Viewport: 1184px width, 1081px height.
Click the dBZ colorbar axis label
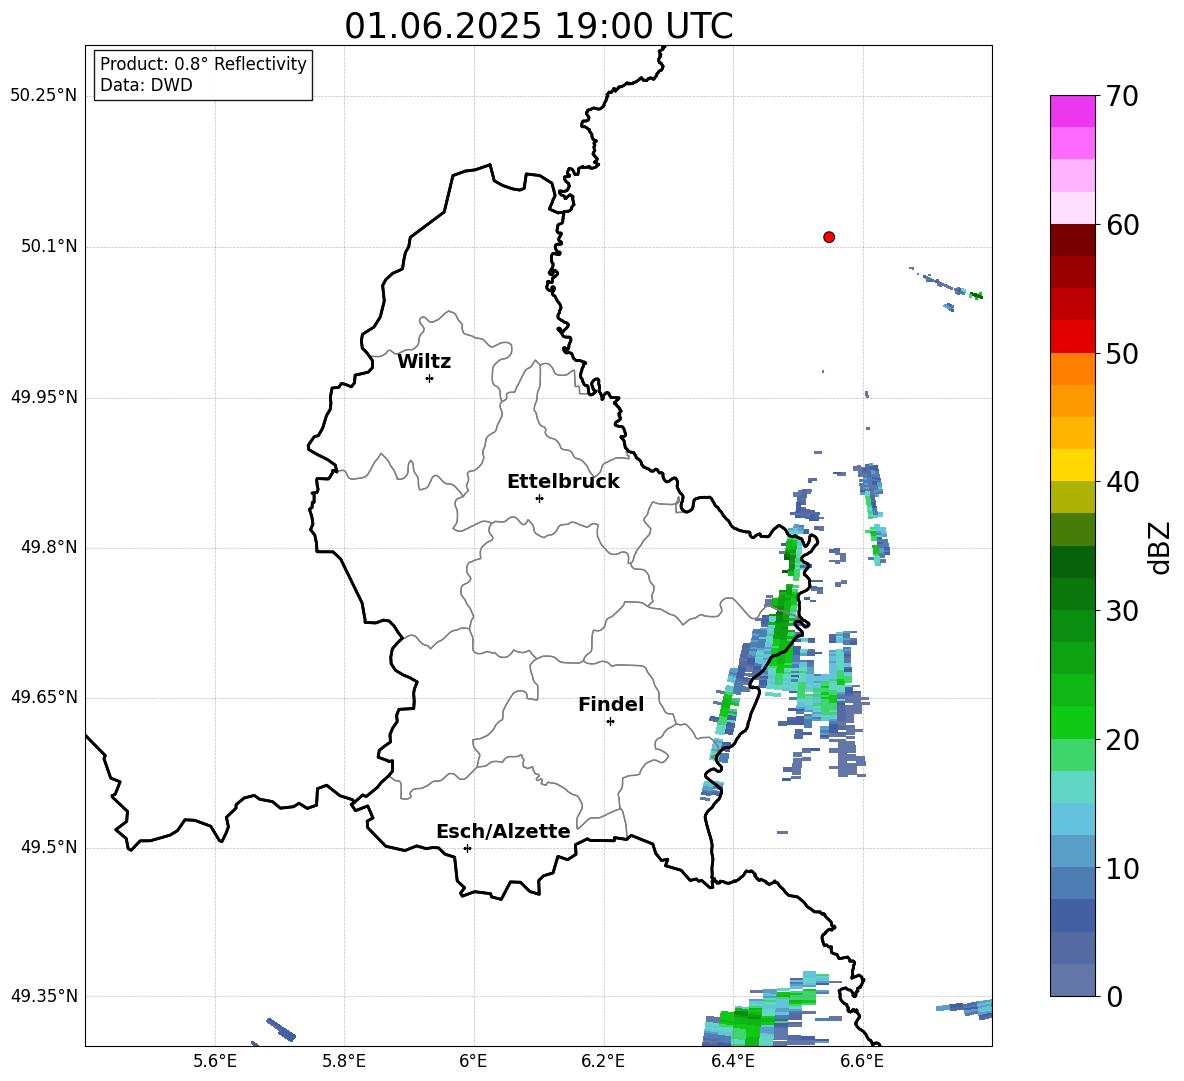coord(1159,547)
